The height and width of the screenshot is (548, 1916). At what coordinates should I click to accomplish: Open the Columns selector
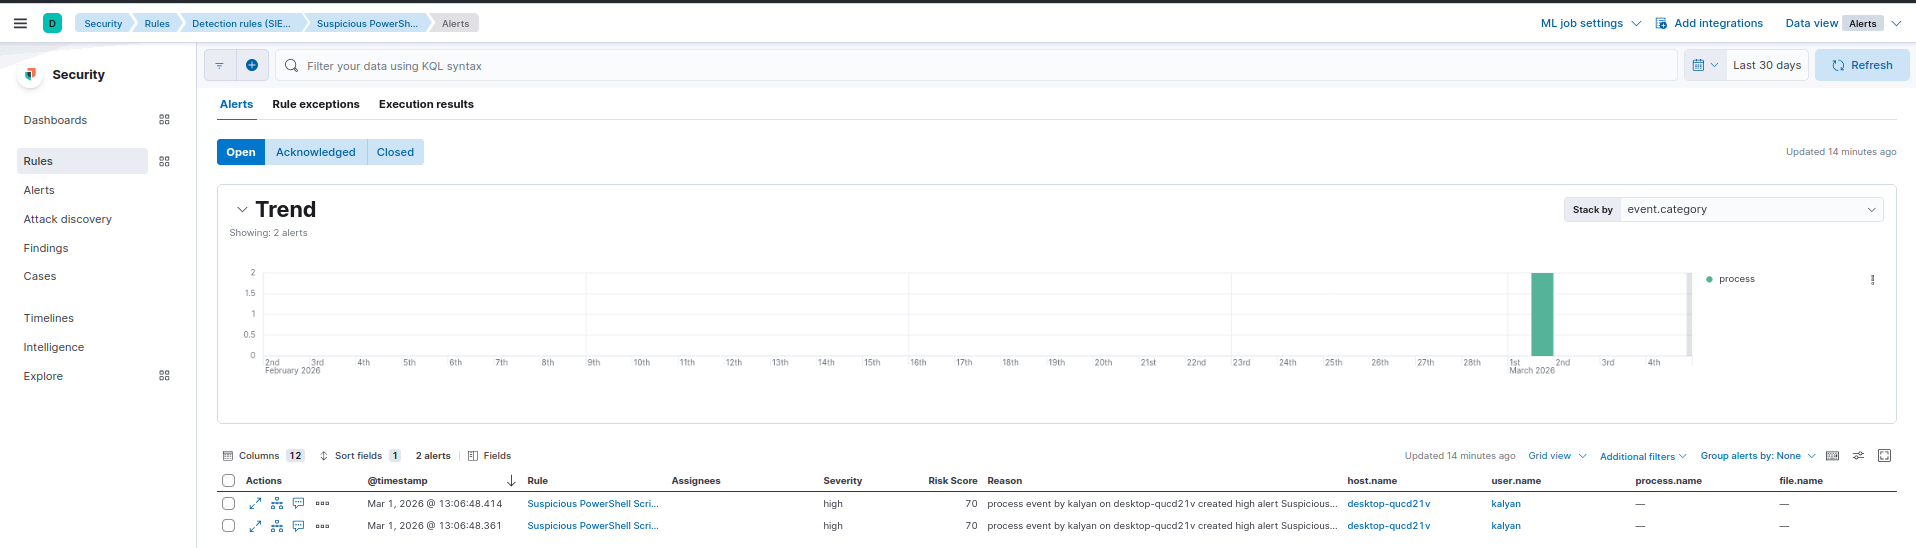coord(263,456)
